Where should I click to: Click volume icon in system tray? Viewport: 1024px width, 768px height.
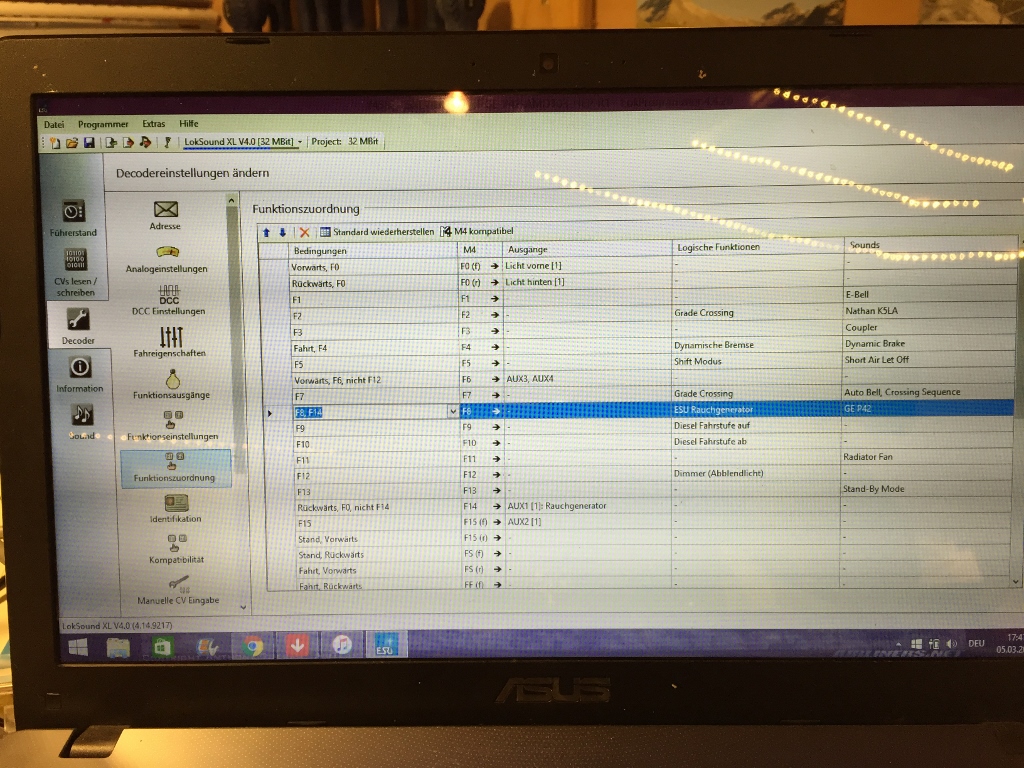click(952, 644)
